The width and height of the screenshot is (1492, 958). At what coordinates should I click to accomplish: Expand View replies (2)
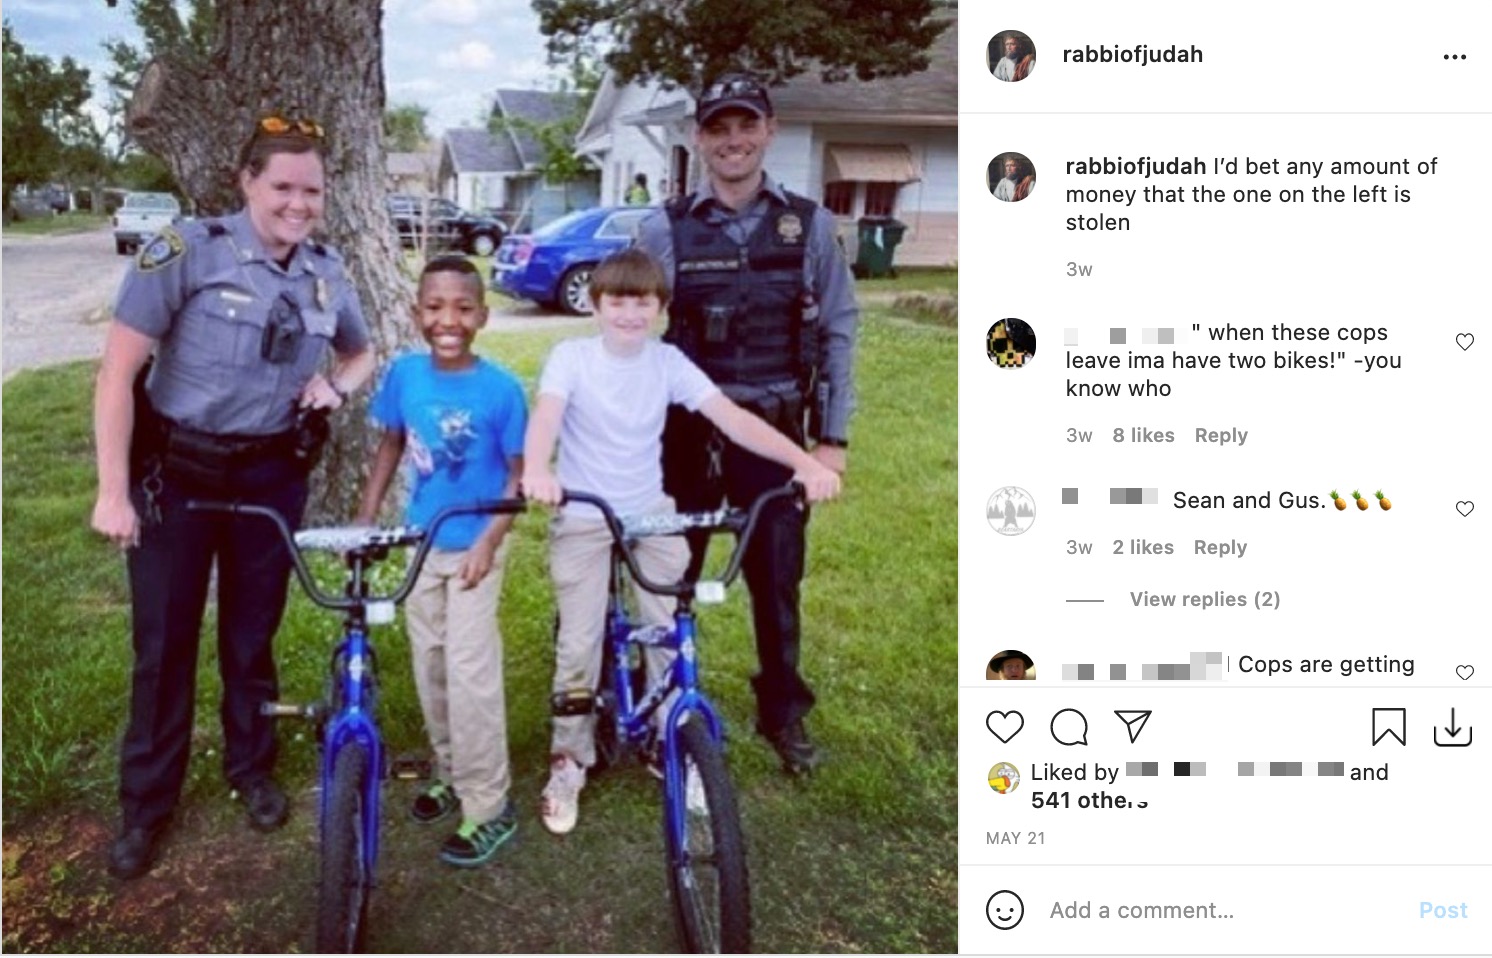pyautogui.click(x=1205, y=599)
